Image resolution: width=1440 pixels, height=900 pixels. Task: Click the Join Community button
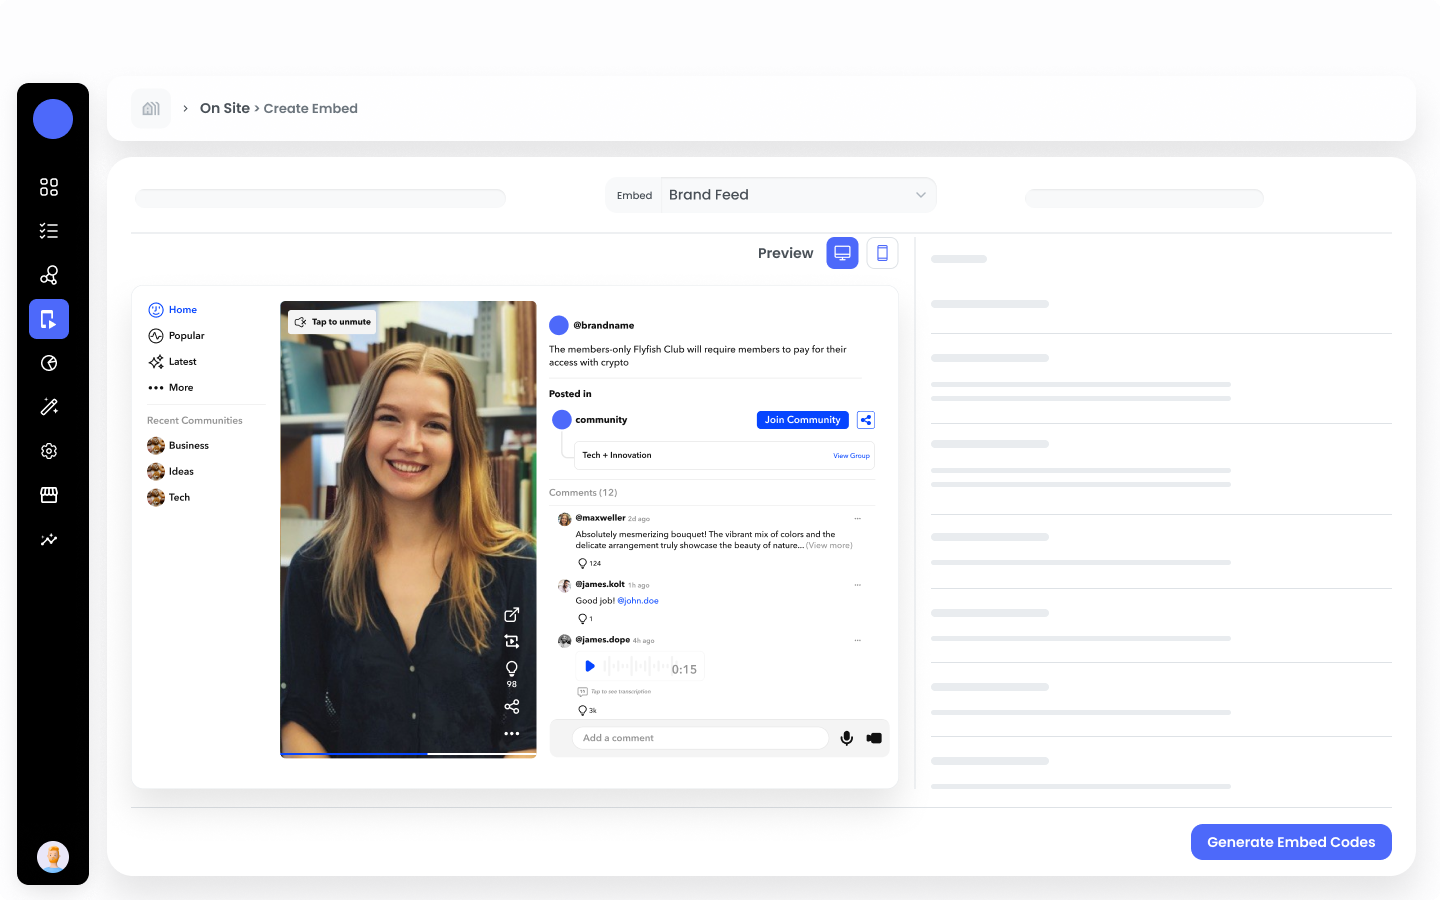coord(802,420)
